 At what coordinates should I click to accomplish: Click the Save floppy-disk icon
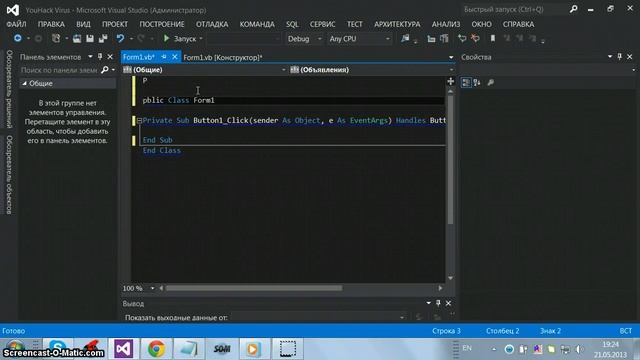tap(90, 38)
